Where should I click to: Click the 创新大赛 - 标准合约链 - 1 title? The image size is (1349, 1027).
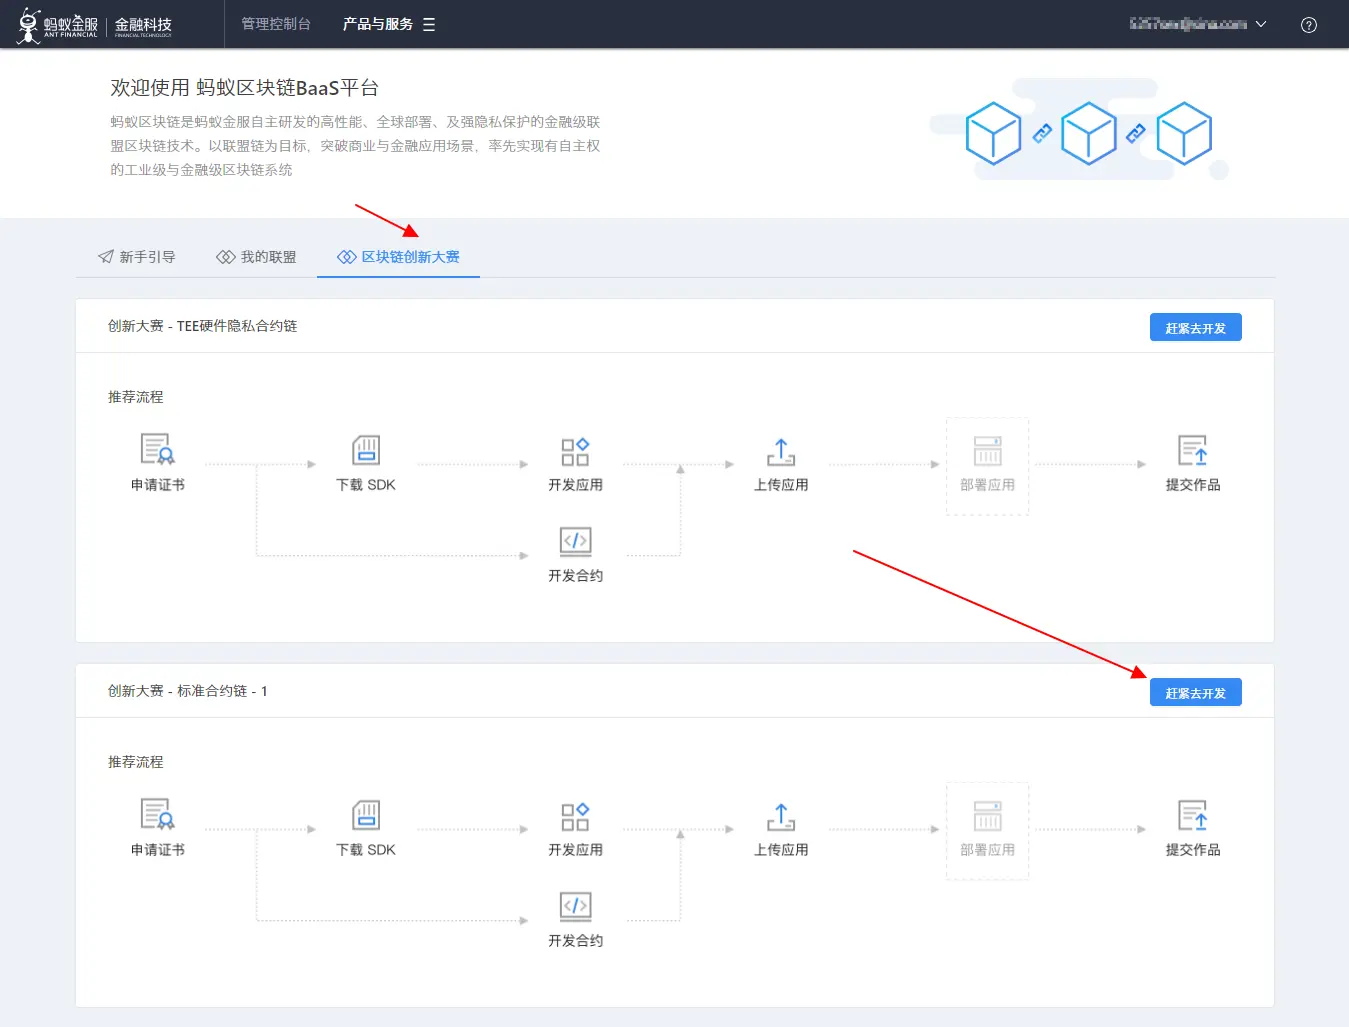(x=187, y=691)
